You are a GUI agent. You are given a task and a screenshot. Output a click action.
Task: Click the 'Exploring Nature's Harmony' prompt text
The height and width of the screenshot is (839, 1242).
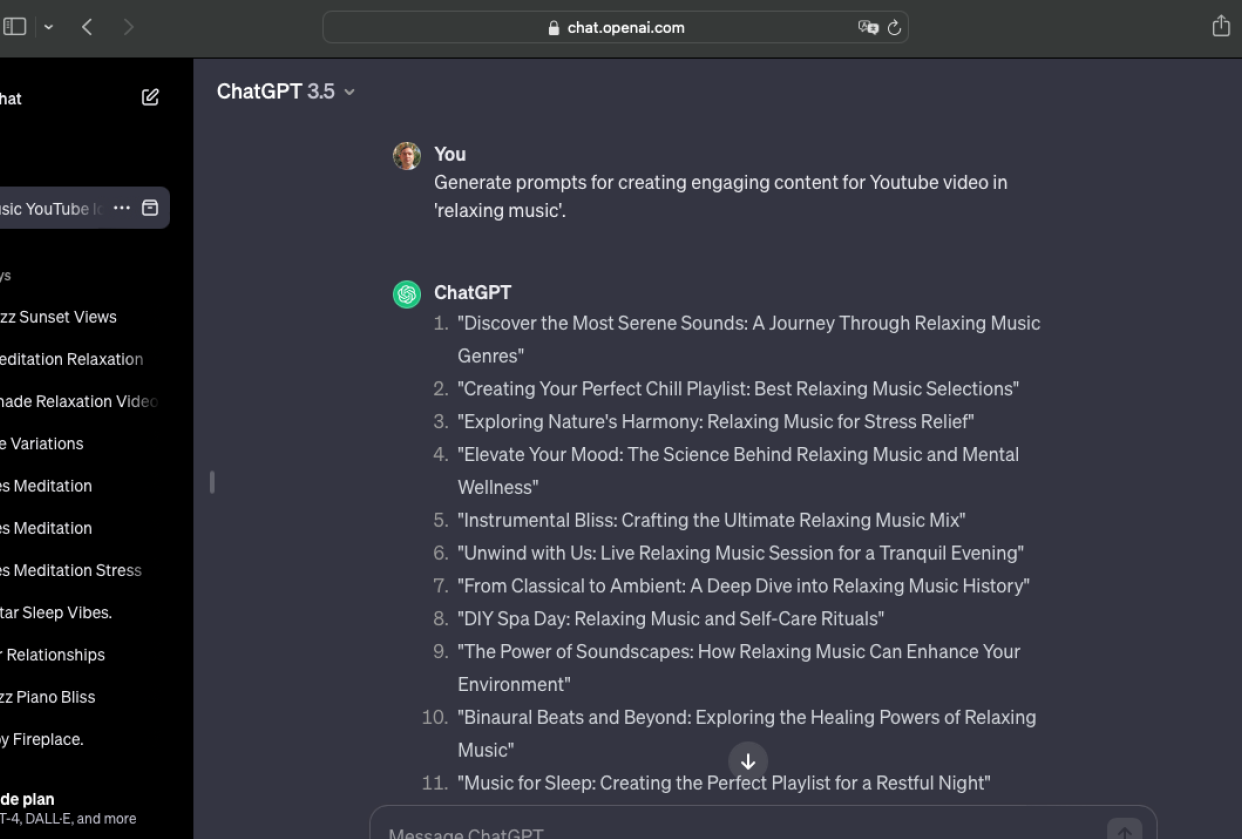pos(716,421)
